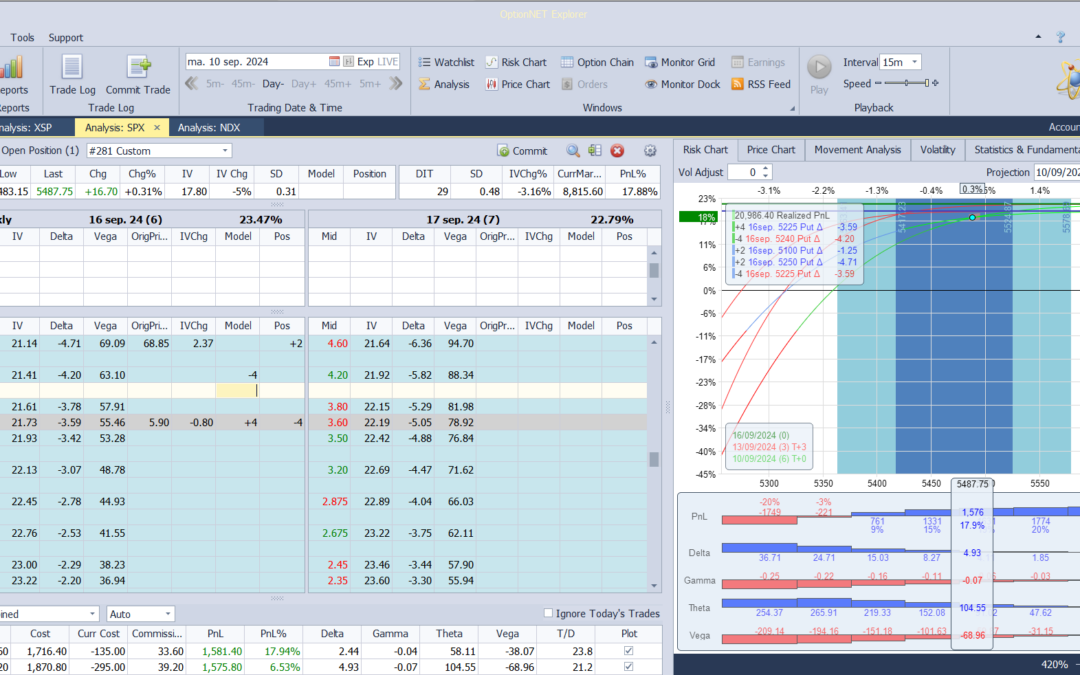Jump forward with the double right arrow

coord(395,83)
